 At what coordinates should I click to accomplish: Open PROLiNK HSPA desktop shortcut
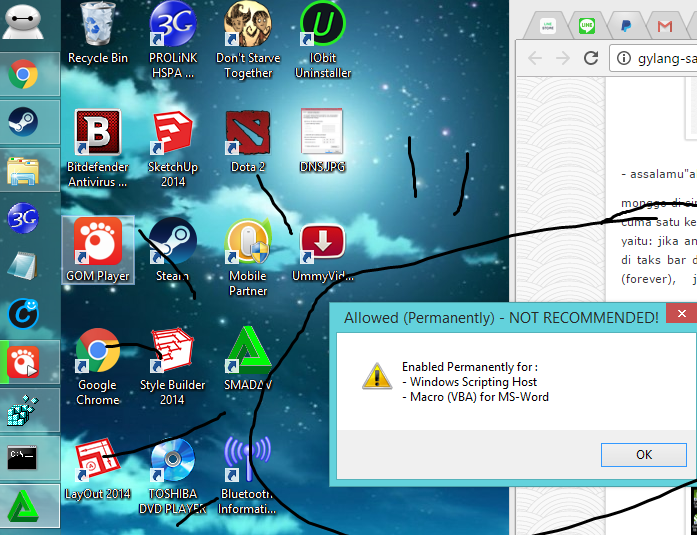pos(172,40)
